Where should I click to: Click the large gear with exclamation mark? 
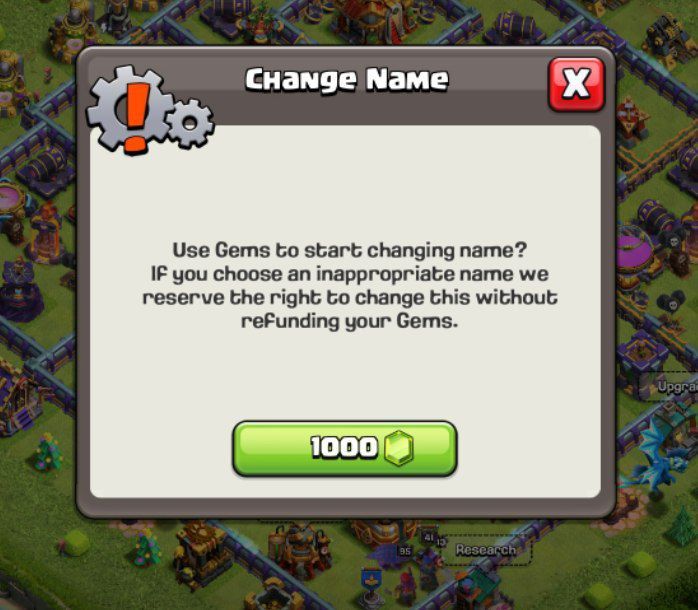128,110
